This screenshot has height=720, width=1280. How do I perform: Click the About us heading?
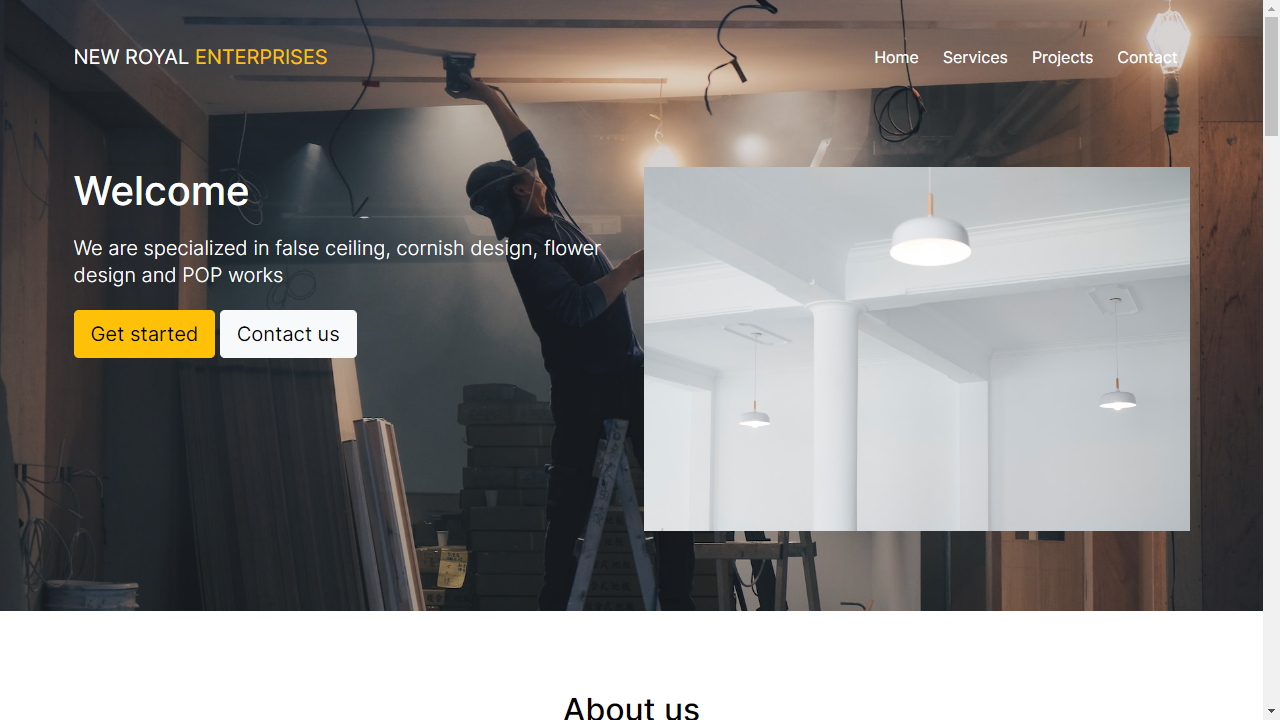click(x=632, y=708)
